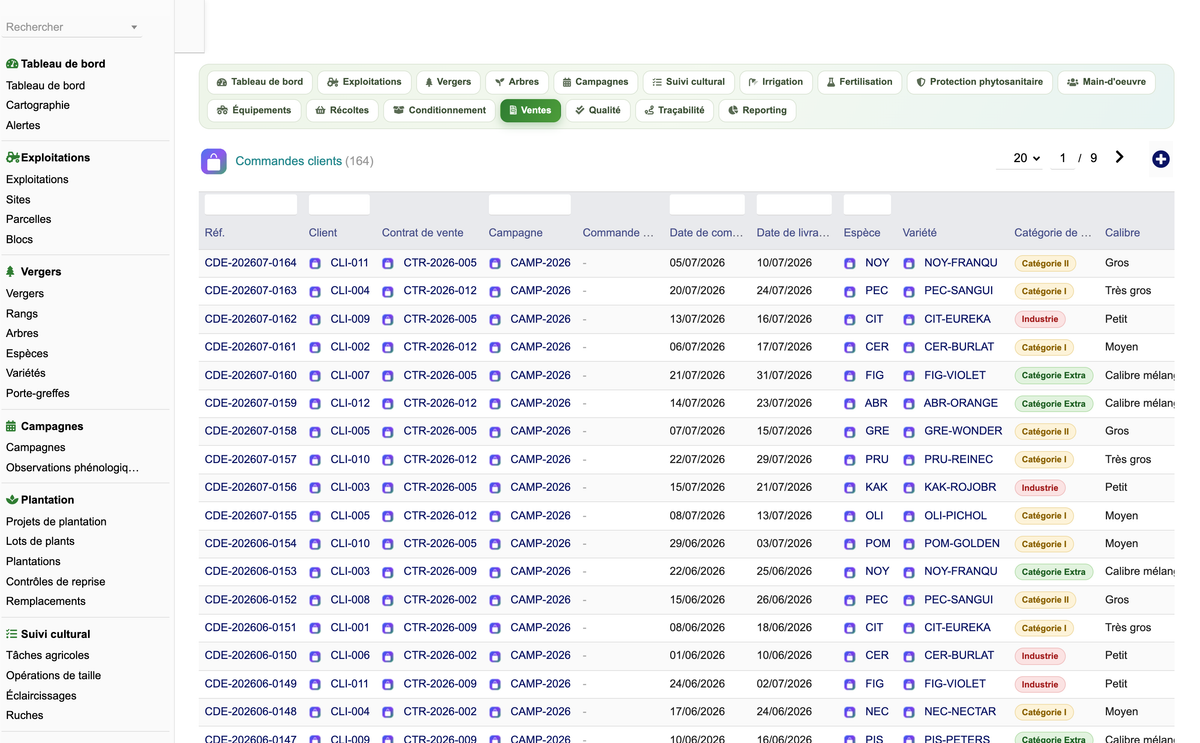Open Observations phénologiques in the sidebar
This screenshot has height=743, width=1200.
[x=72, y=467]
